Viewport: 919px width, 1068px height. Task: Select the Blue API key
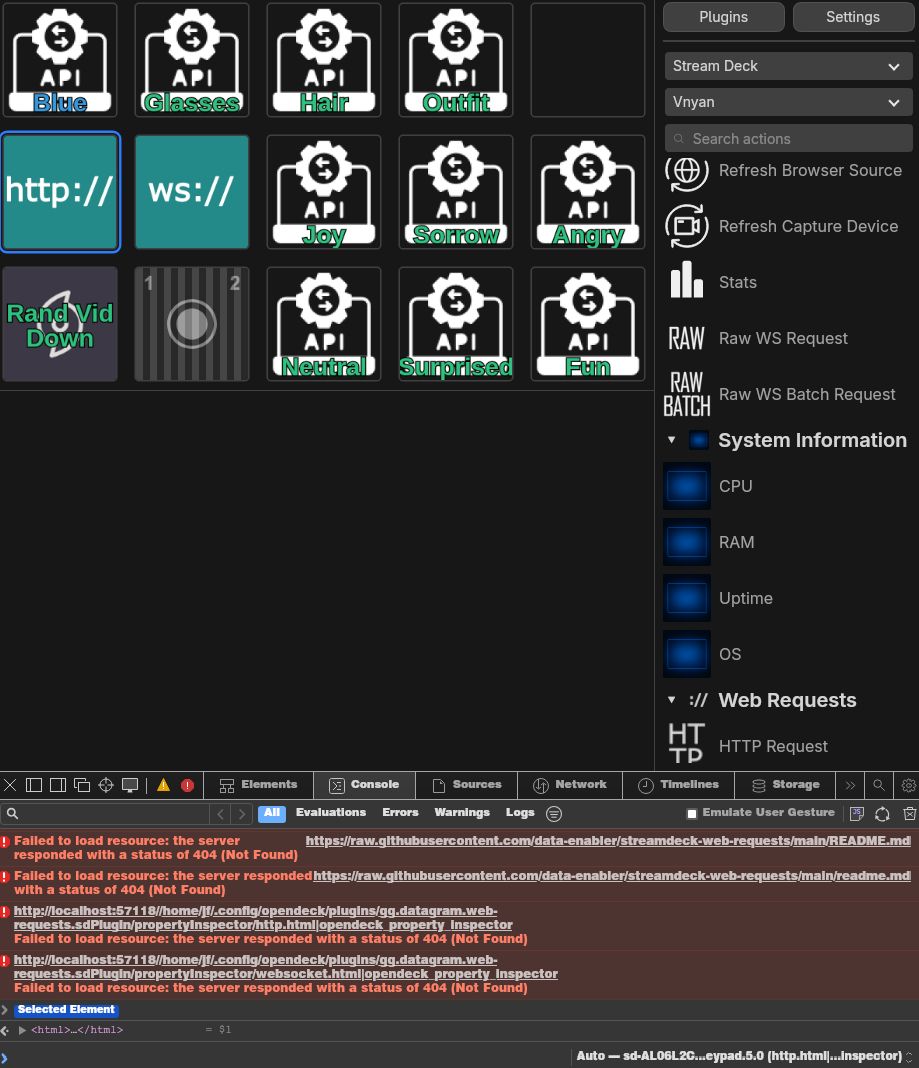click(60, 60)
